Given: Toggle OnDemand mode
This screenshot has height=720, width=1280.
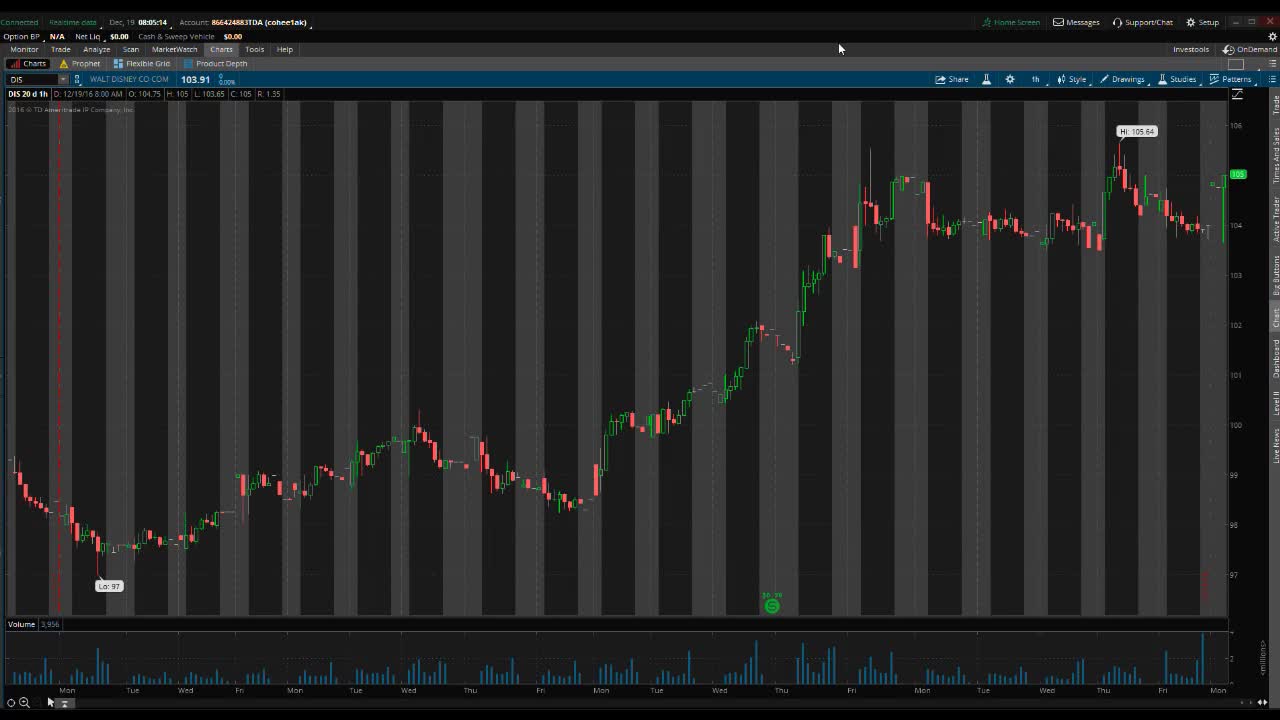Looking at the screenshot, I should click(1250, 49).
